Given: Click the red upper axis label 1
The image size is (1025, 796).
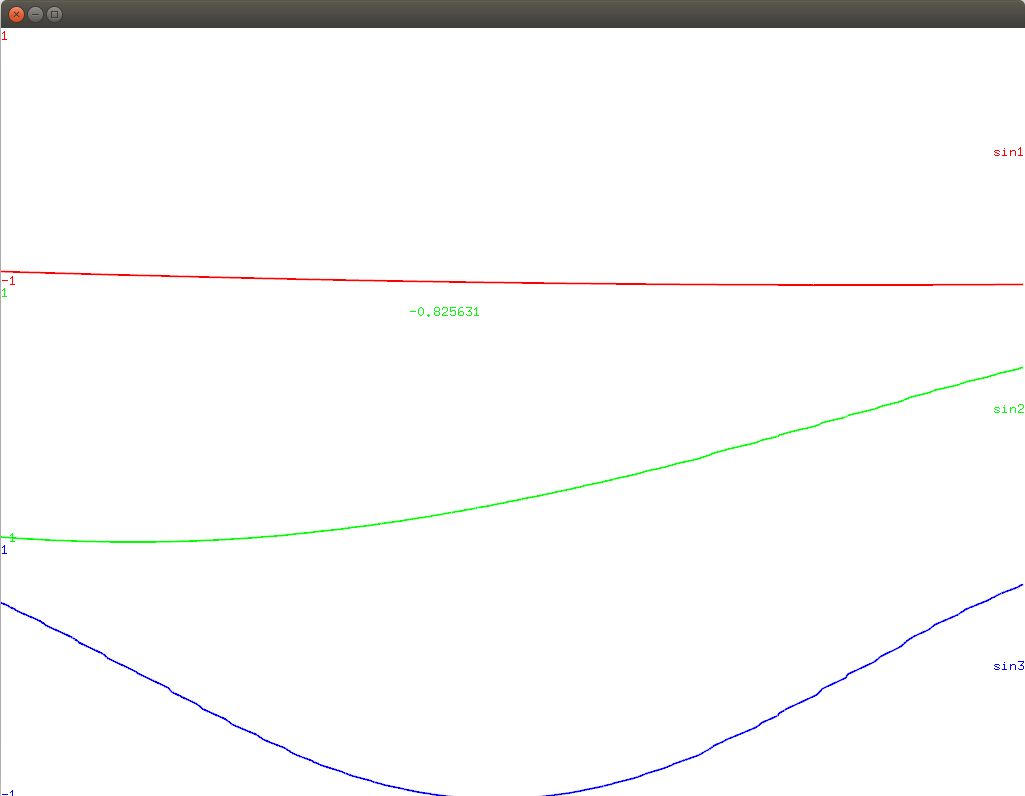Looking at the screenshot, I should tap(4, 36).
